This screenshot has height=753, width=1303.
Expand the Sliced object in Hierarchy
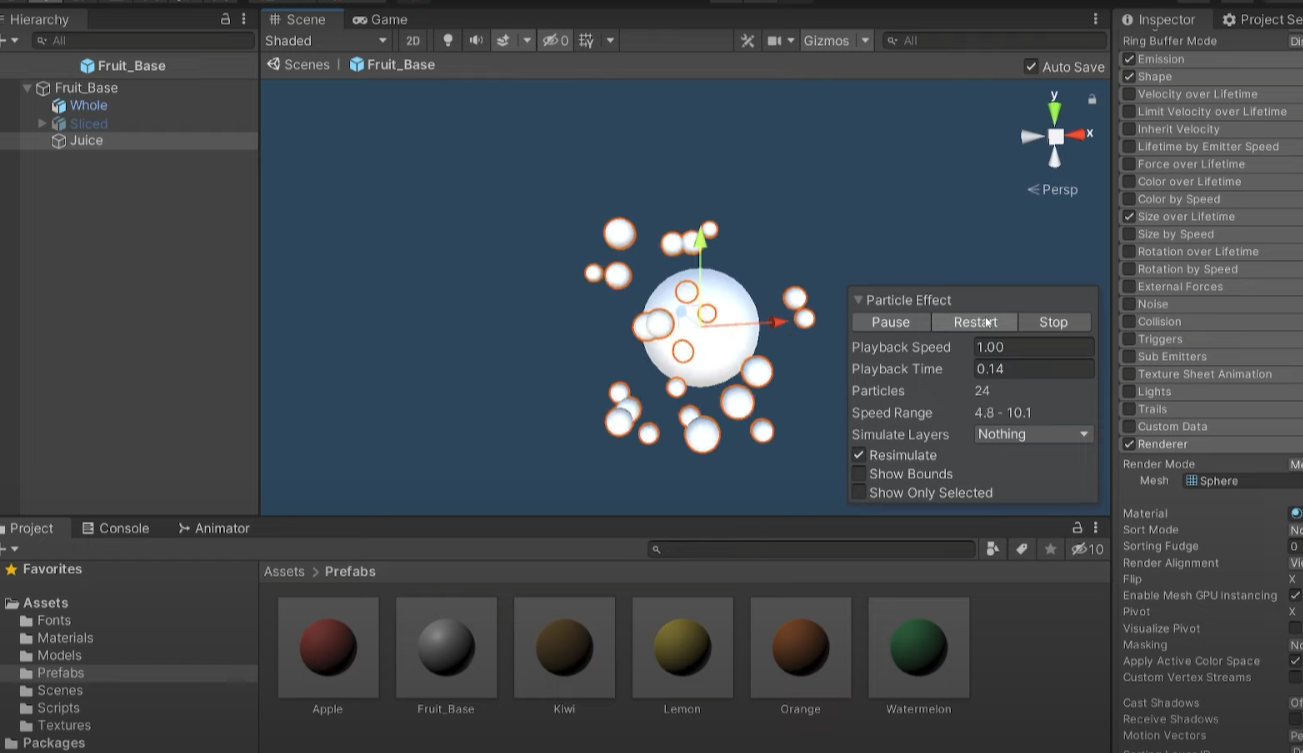tap(42, 124)
